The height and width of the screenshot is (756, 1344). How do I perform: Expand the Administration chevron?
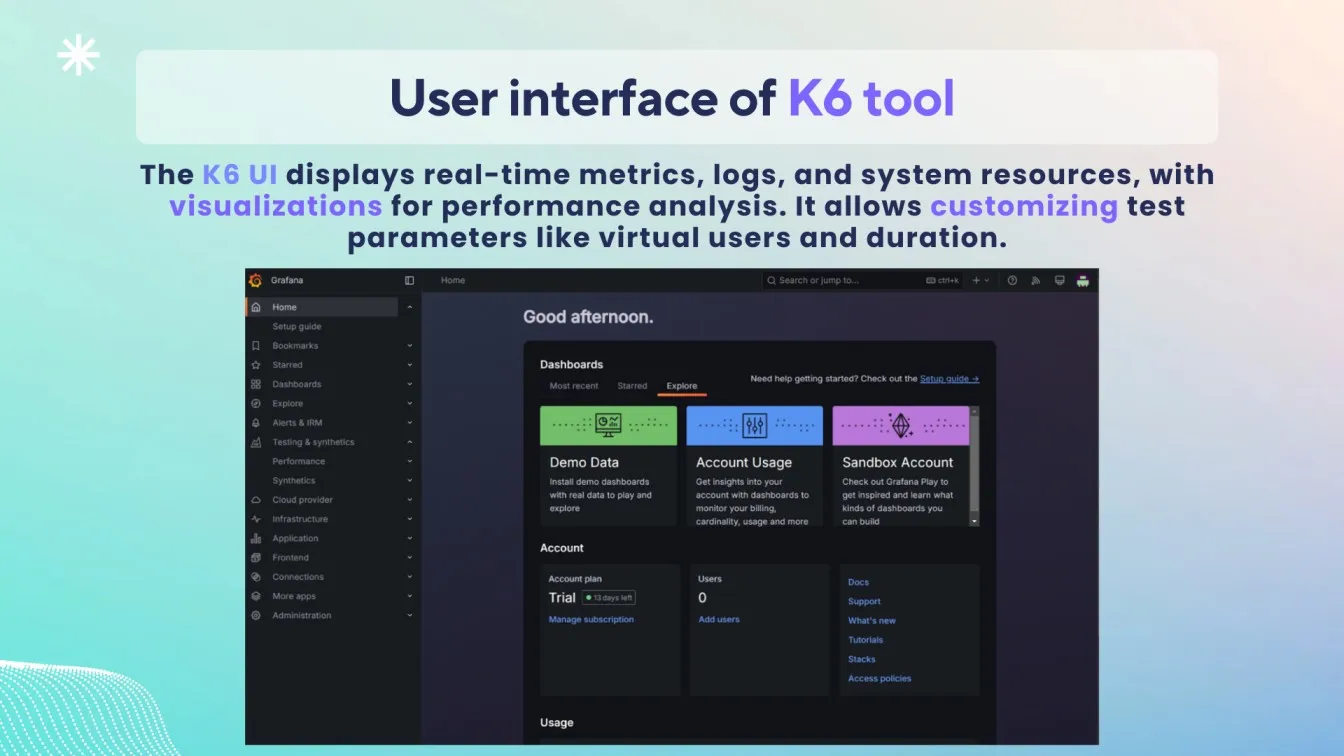coord(410,615)
